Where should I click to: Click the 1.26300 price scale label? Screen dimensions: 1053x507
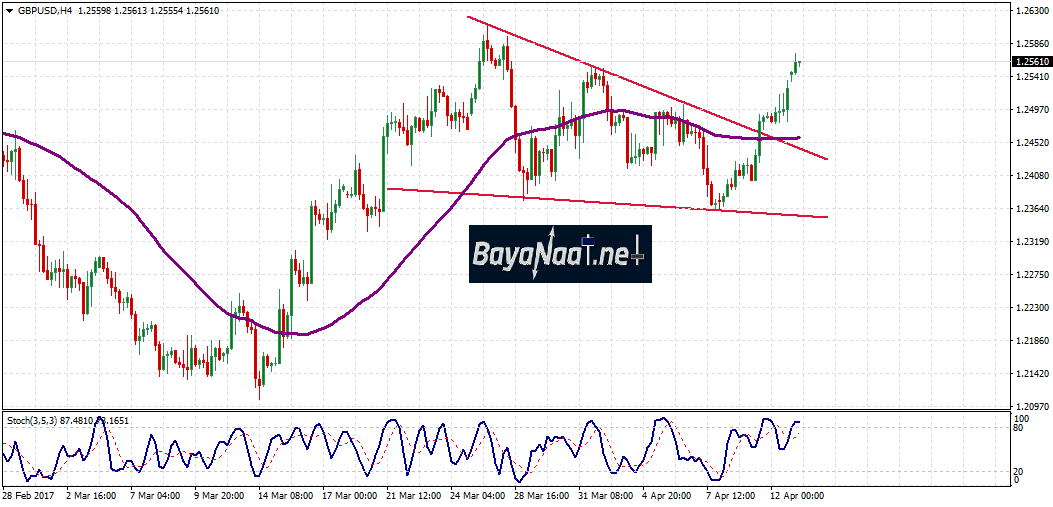tap(1029, 11)
